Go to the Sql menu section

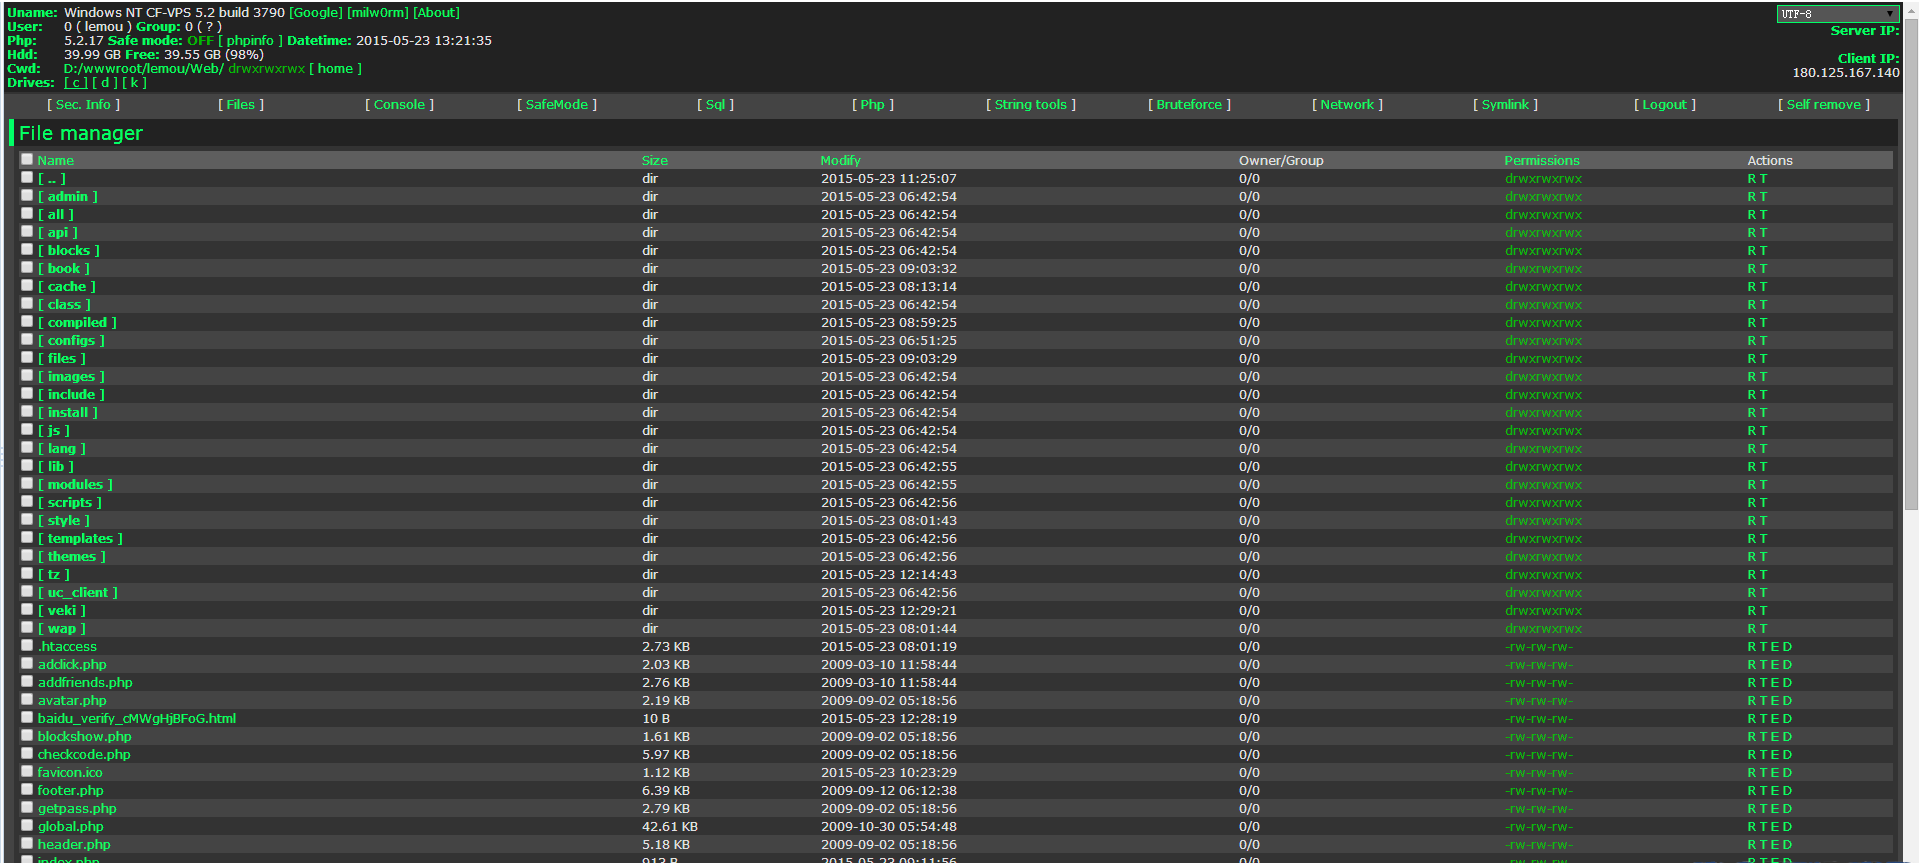click(715, 104)
